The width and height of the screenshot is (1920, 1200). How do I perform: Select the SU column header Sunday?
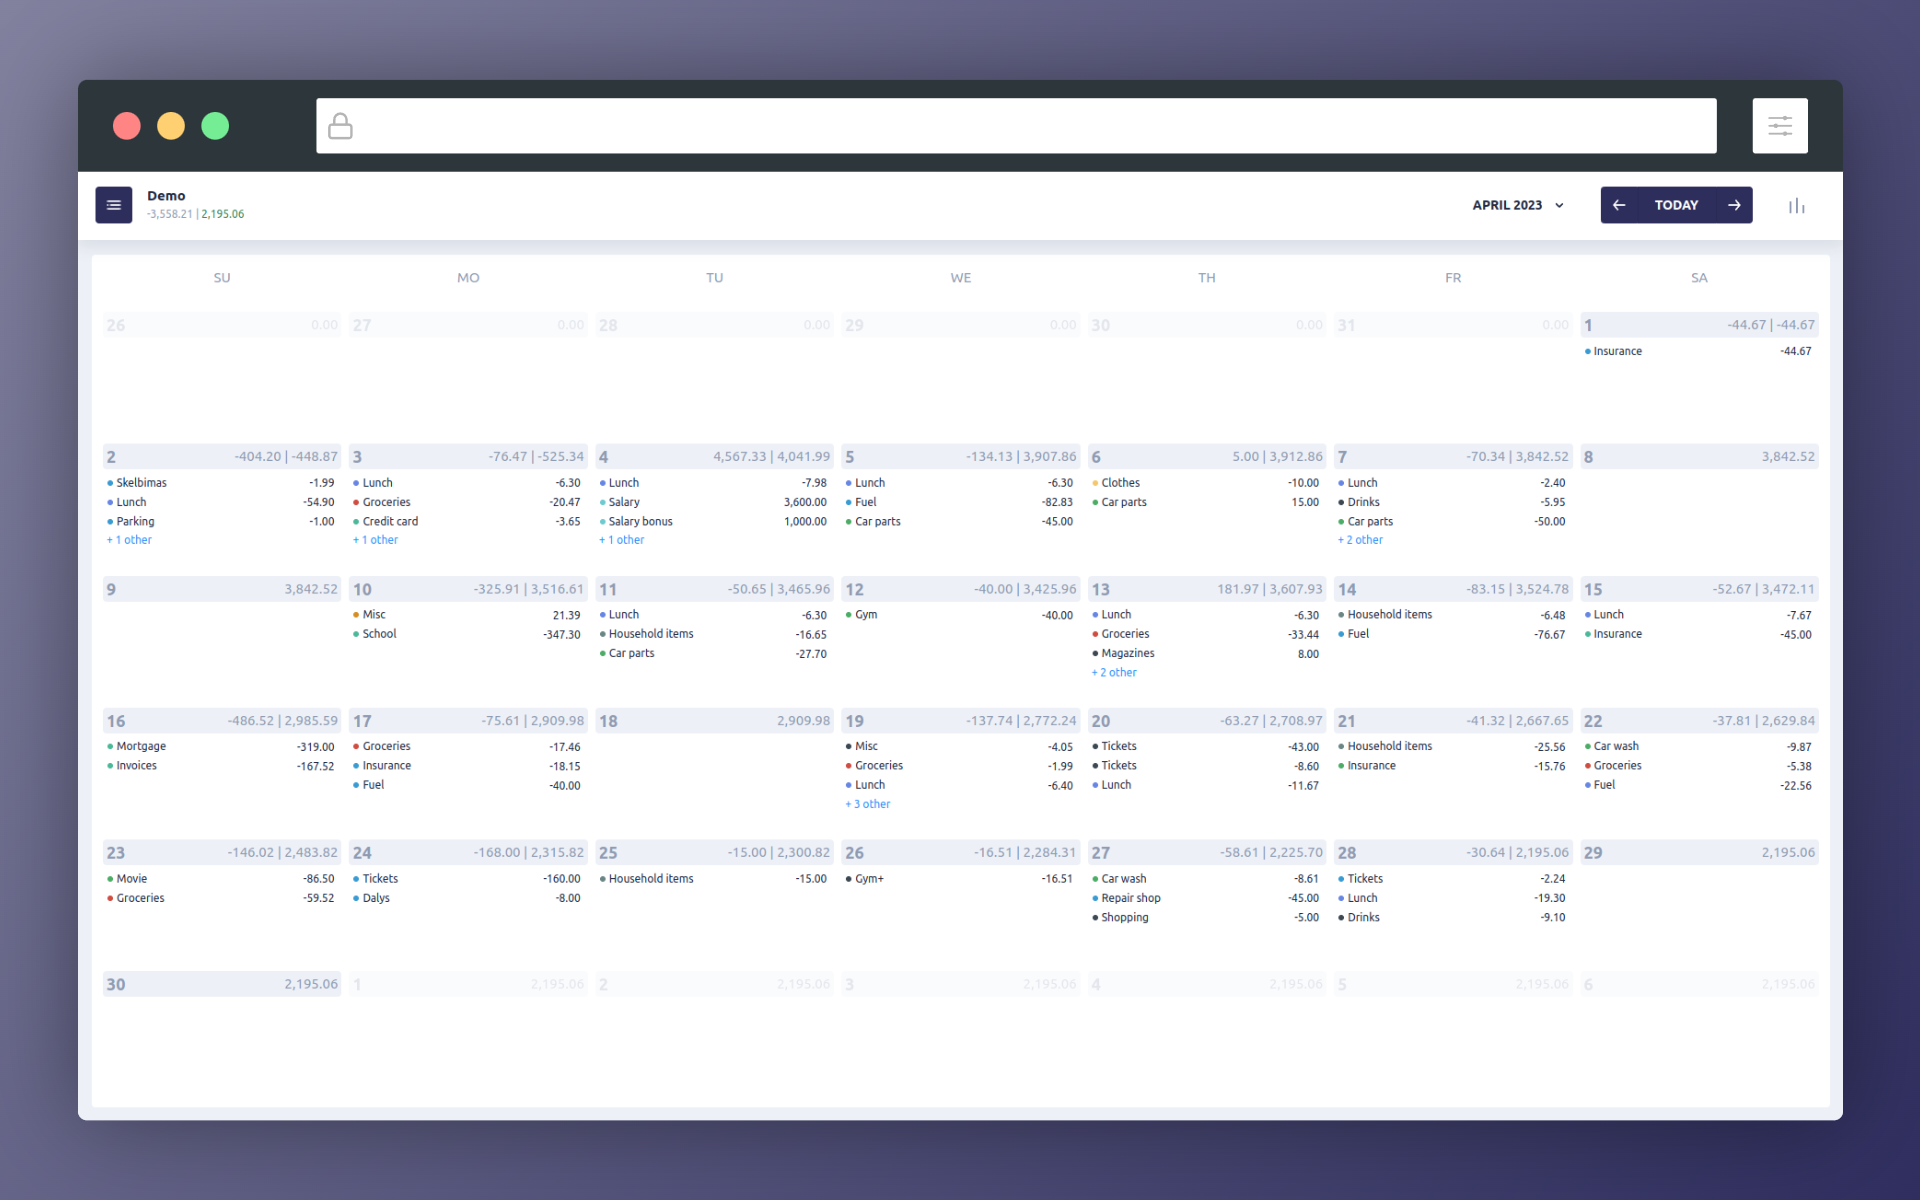(x=220, y=276)
